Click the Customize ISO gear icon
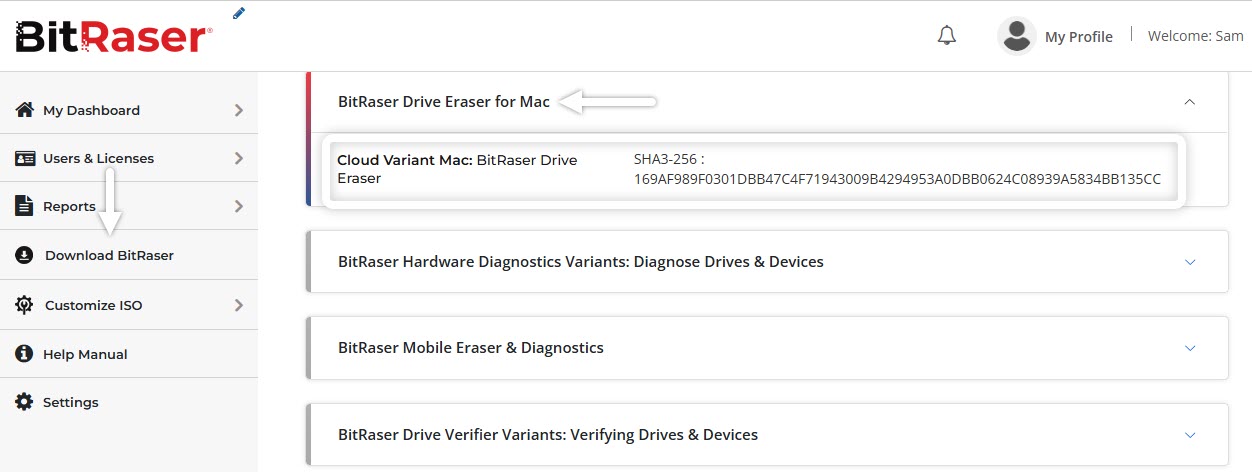1252x472 pixels. coord(25,305)
